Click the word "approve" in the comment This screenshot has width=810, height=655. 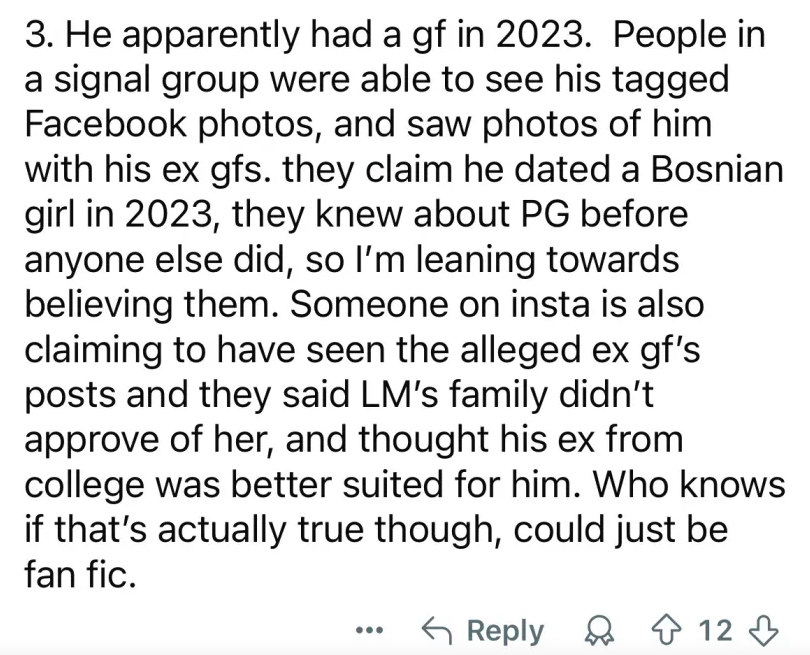85,442
